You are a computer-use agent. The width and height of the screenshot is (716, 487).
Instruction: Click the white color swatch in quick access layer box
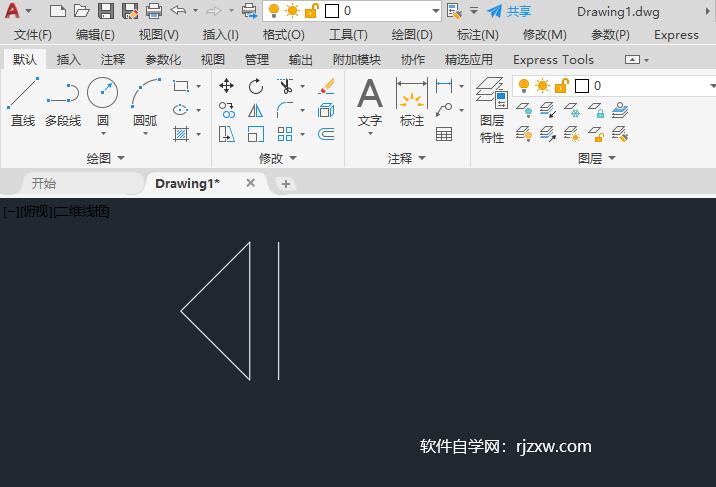[x=332, y=11]
